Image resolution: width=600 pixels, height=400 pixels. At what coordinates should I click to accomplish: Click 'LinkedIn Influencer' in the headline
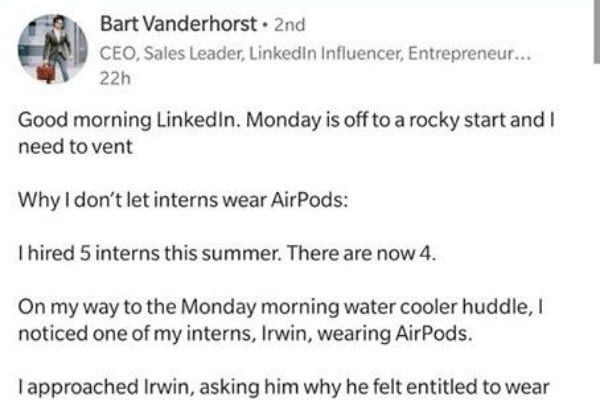coord(326,53)
